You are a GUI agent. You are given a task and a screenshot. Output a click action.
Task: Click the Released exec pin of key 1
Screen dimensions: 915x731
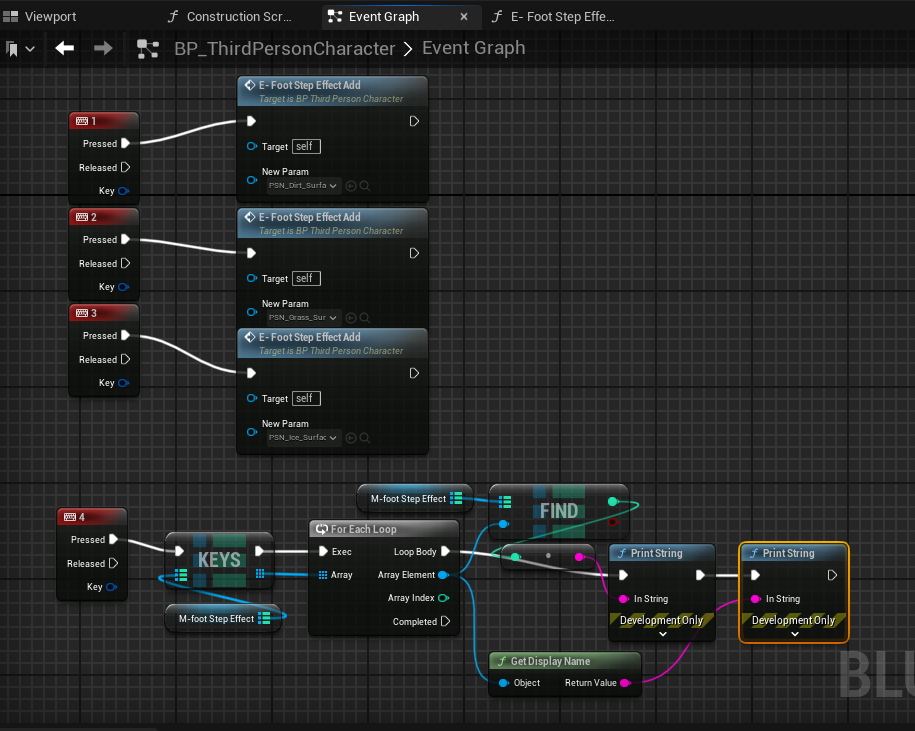125,167
